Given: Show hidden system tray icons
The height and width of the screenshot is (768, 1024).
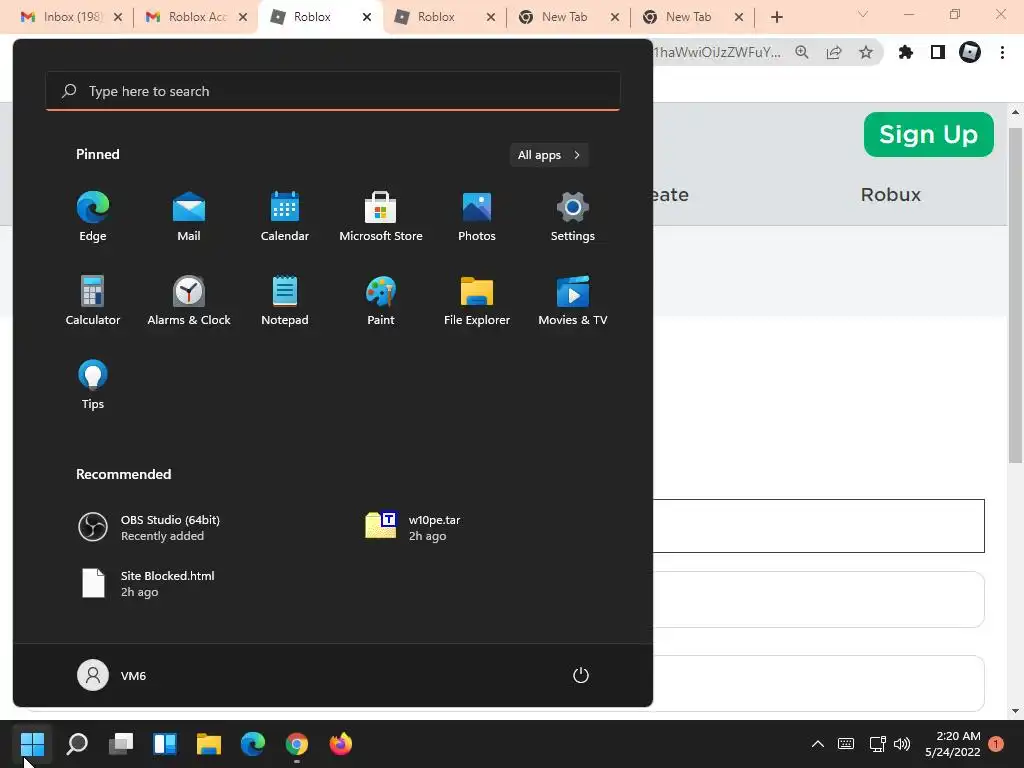Looking at the screenshot, I should tap(818, 744).
